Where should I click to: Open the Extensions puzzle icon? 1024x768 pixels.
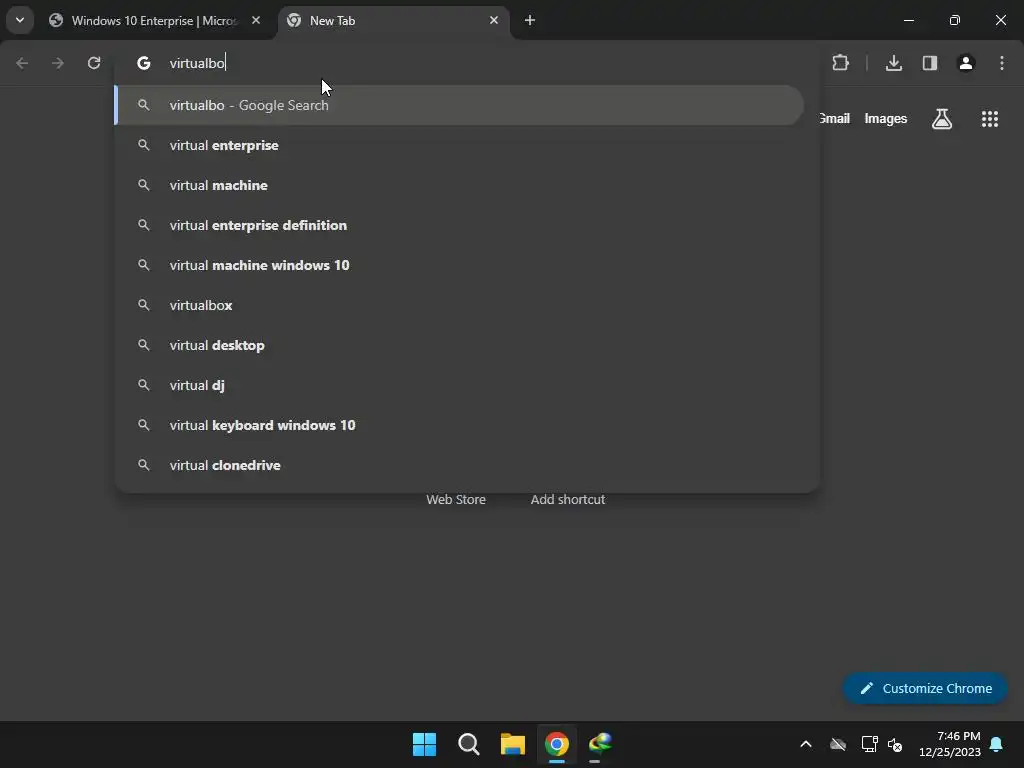840,63
